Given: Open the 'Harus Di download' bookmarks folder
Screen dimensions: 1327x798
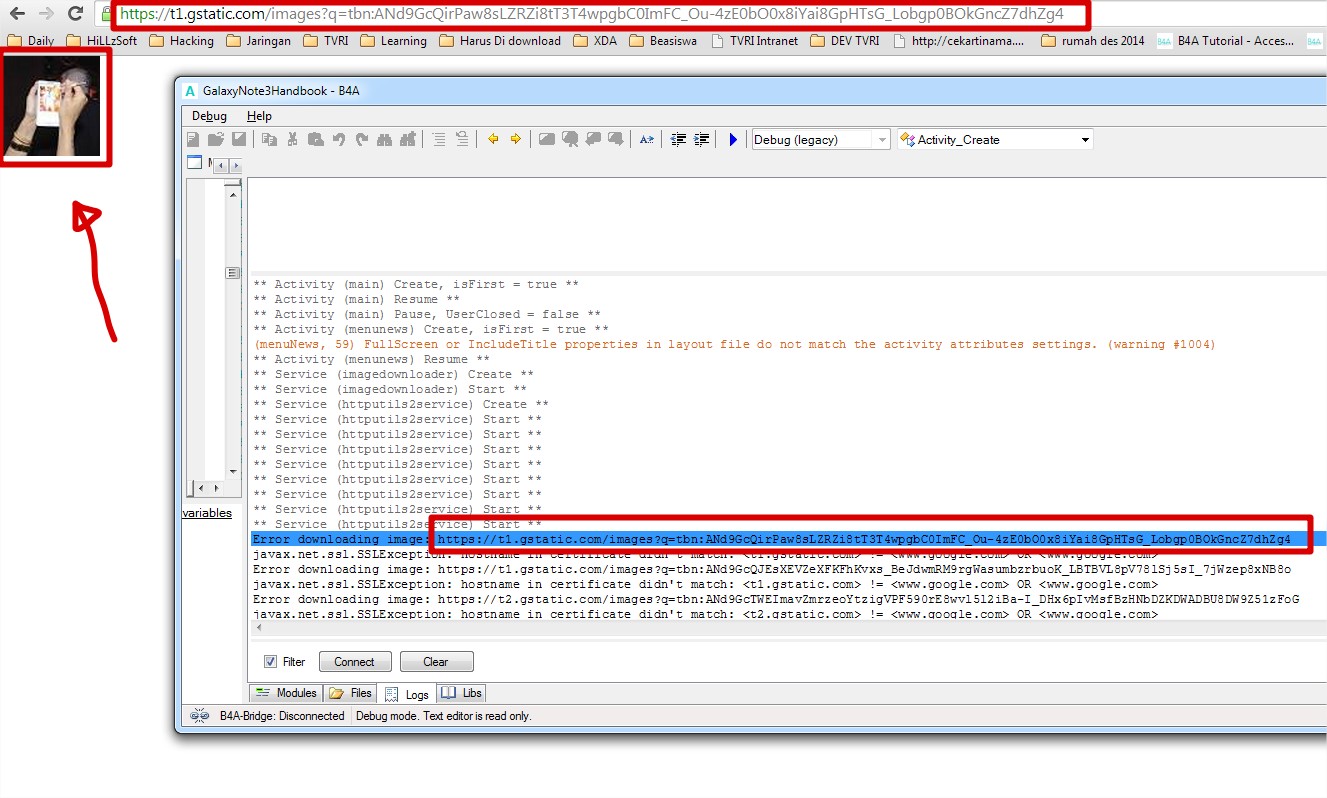Looking at the screenshot, I should pyautogui.click(x=500, y=41).
